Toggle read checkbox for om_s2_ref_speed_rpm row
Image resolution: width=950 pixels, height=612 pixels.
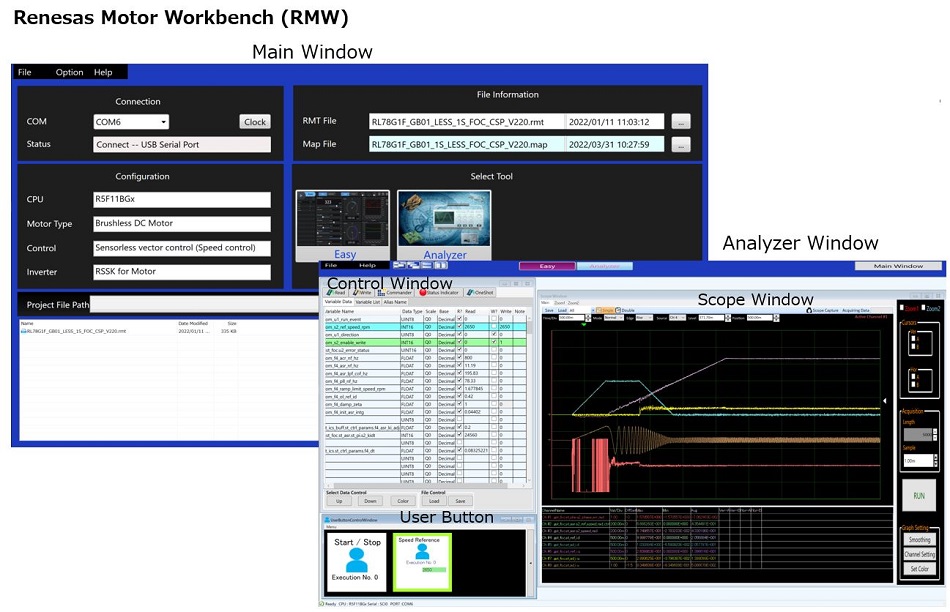point(459,326)
